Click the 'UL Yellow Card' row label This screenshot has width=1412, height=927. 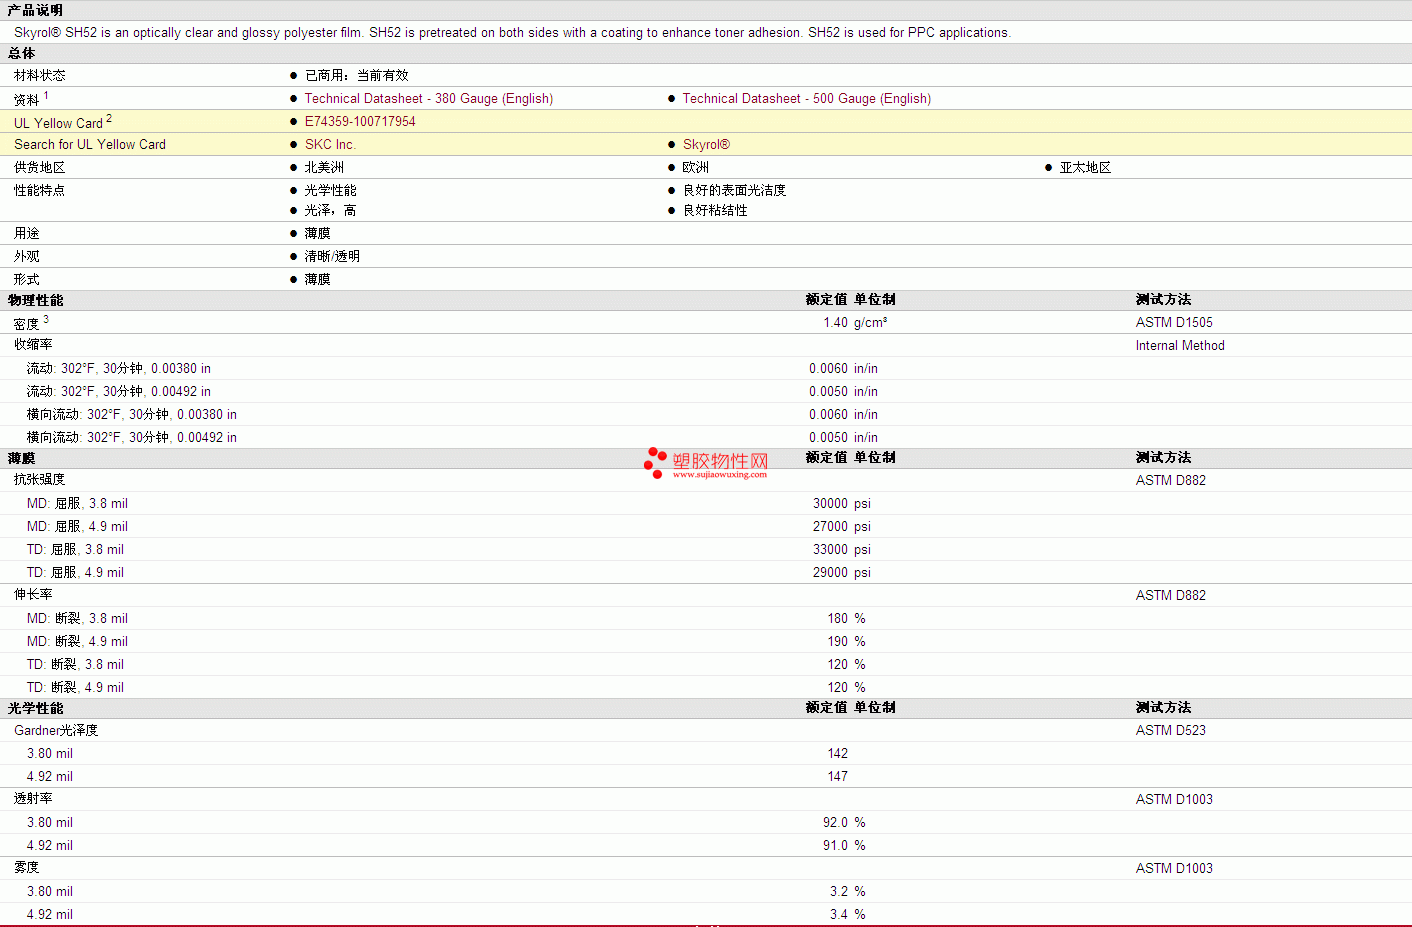pyautogui.click(x=58, y=123)
